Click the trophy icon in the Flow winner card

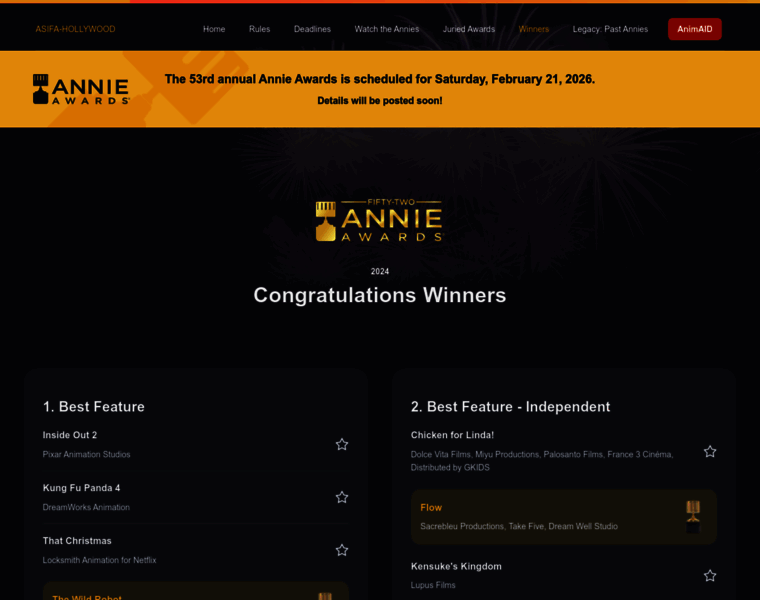point(693,517)
